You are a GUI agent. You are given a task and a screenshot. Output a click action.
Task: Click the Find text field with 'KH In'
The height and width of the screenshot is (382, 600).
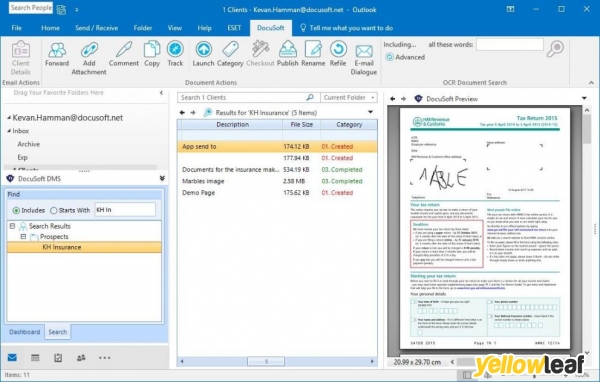pyautogui.click(x=125, y=210)
